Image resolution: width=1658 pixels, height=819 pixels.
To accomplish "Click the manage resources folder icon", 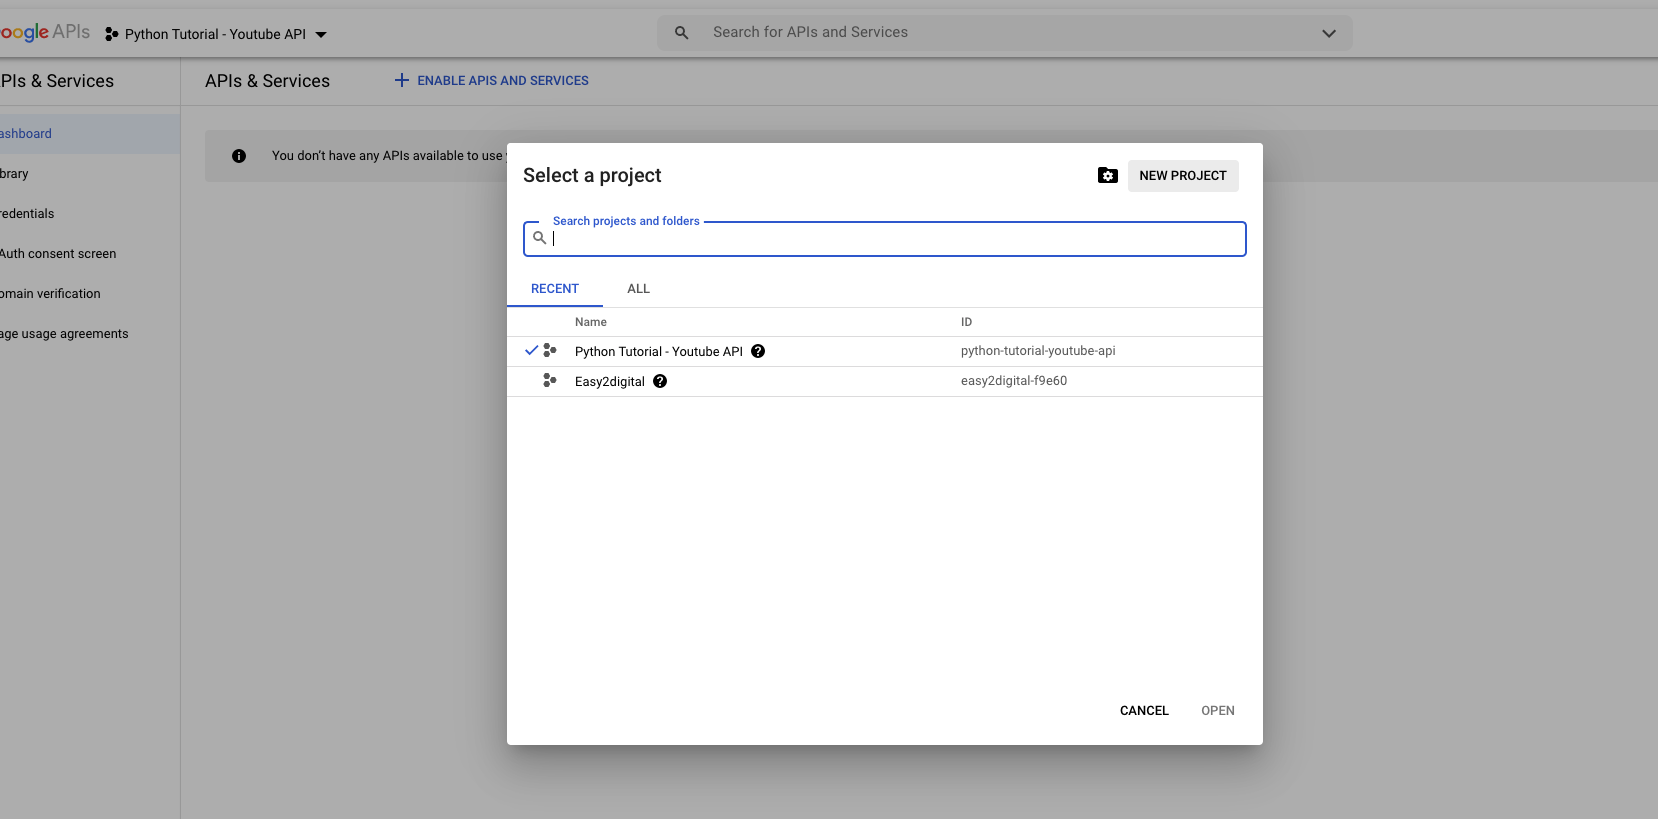I will [1107, 176].
